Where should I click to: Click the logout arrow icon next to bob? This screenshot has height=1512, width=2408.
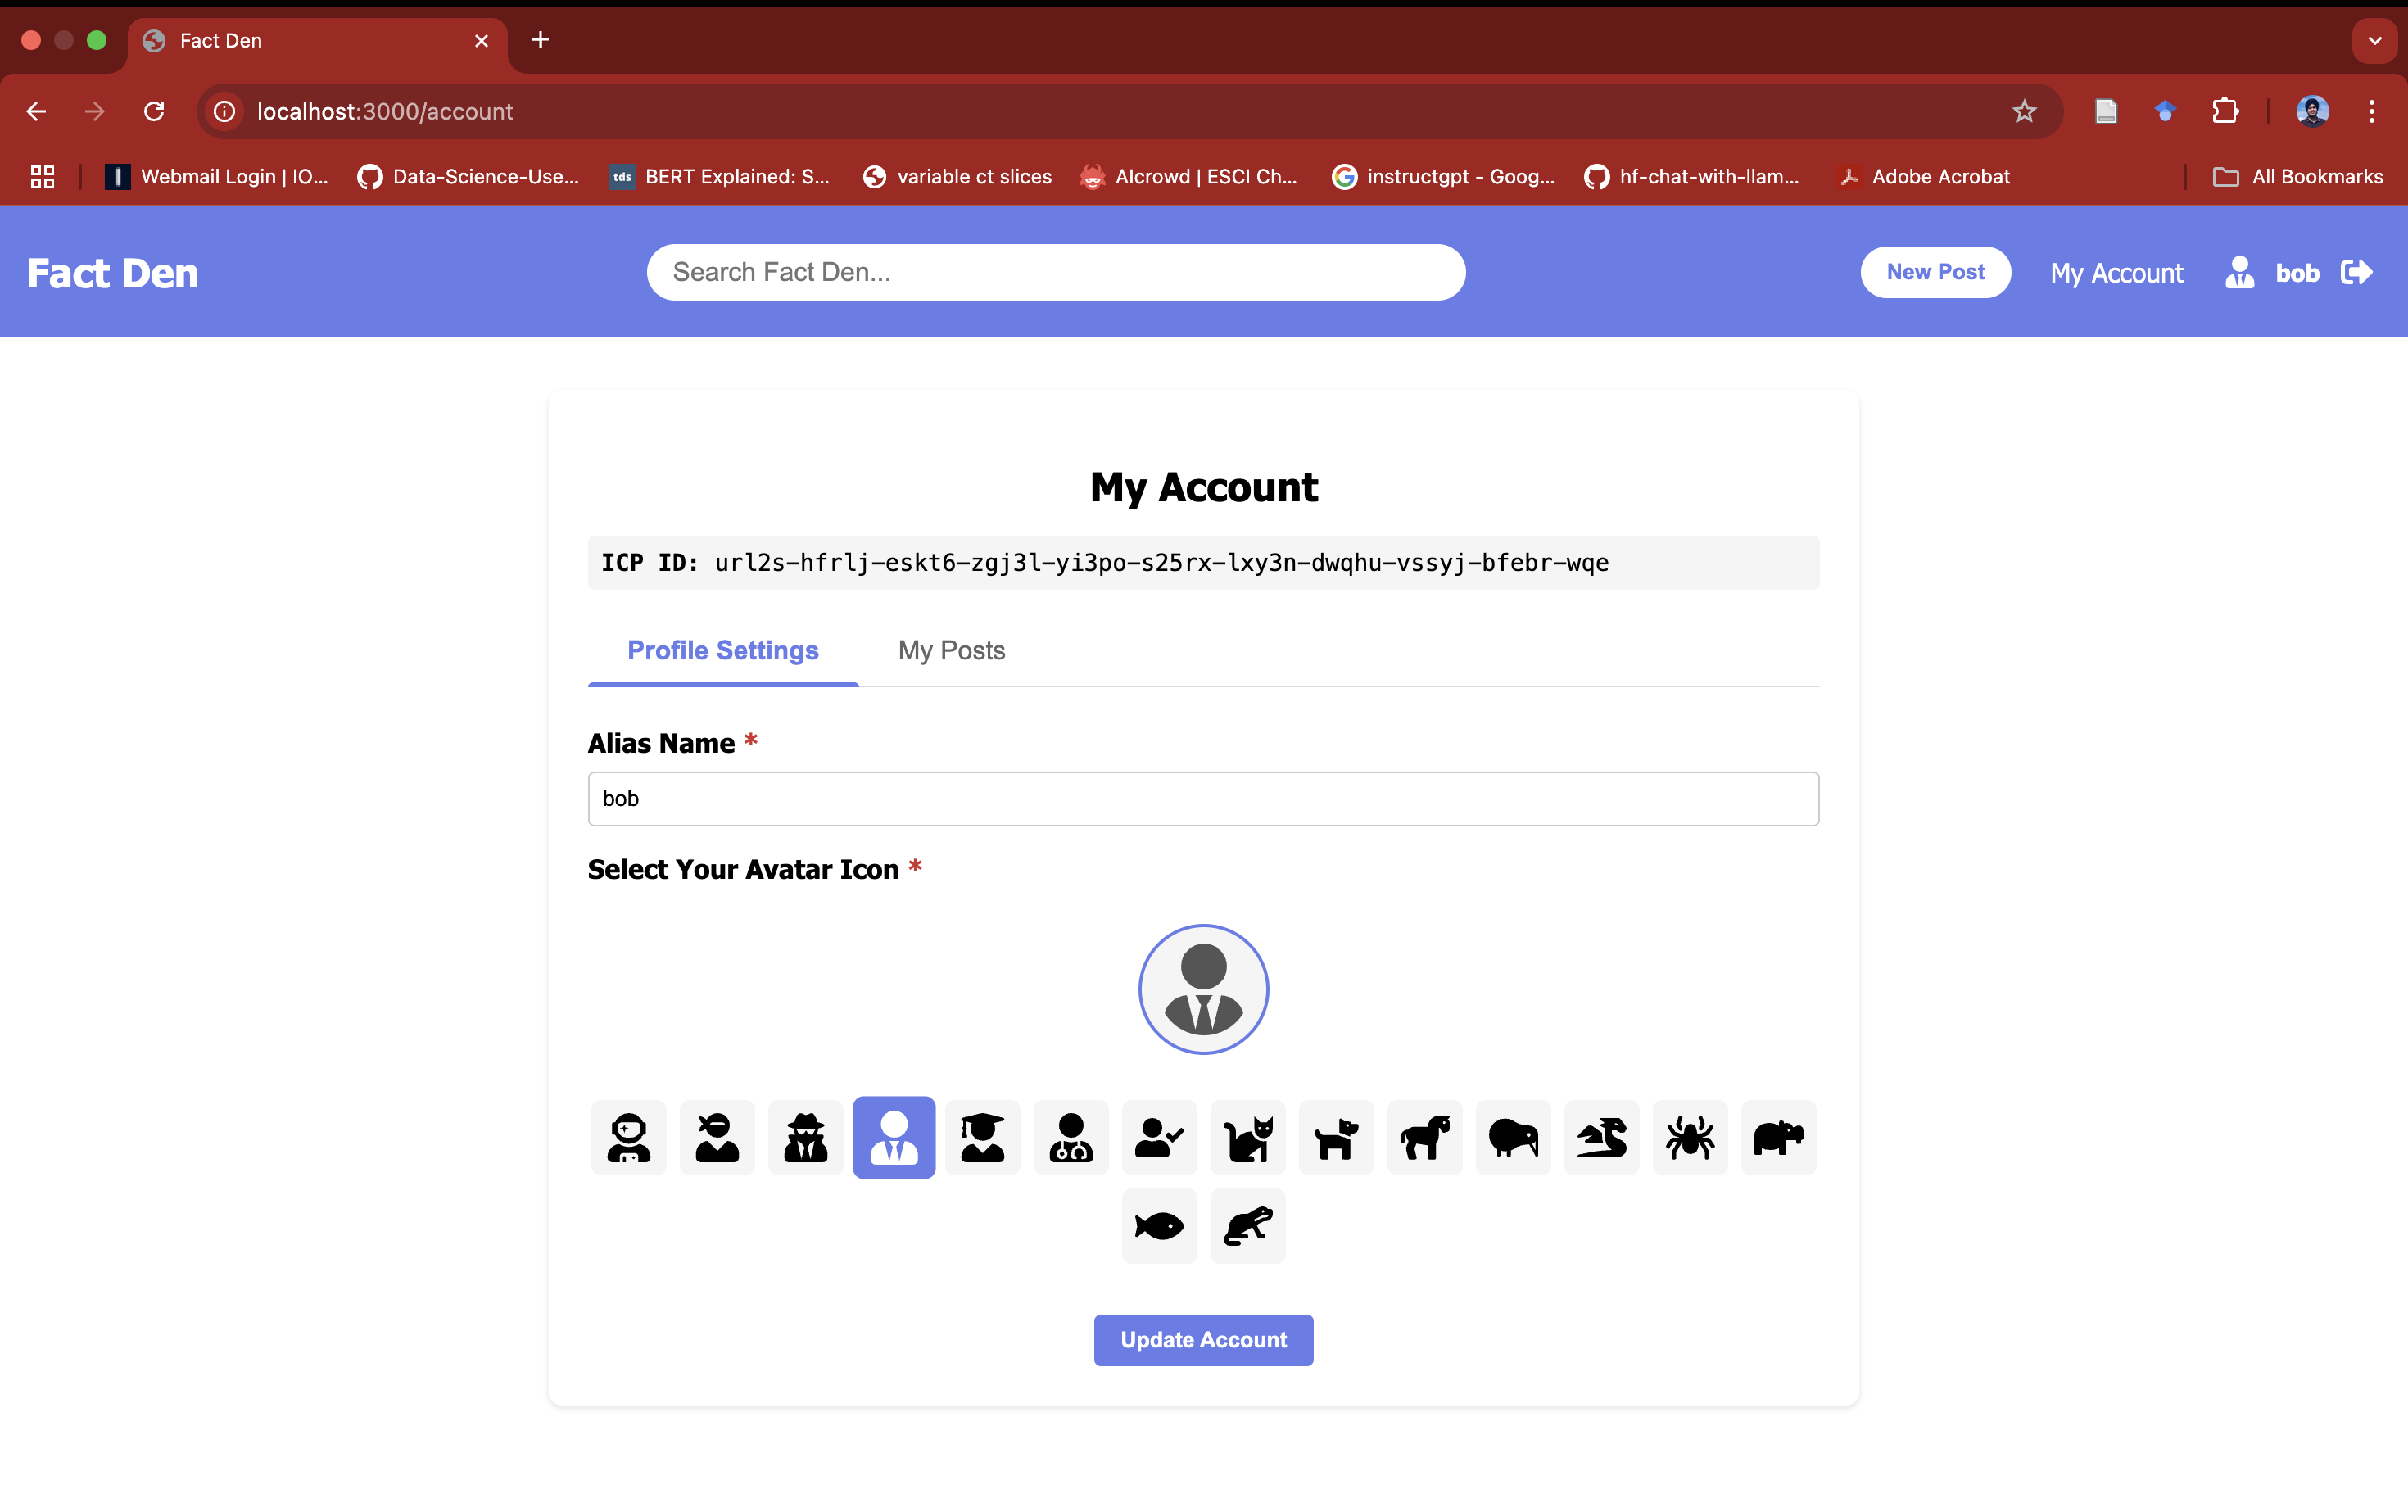click(2356, 272)
